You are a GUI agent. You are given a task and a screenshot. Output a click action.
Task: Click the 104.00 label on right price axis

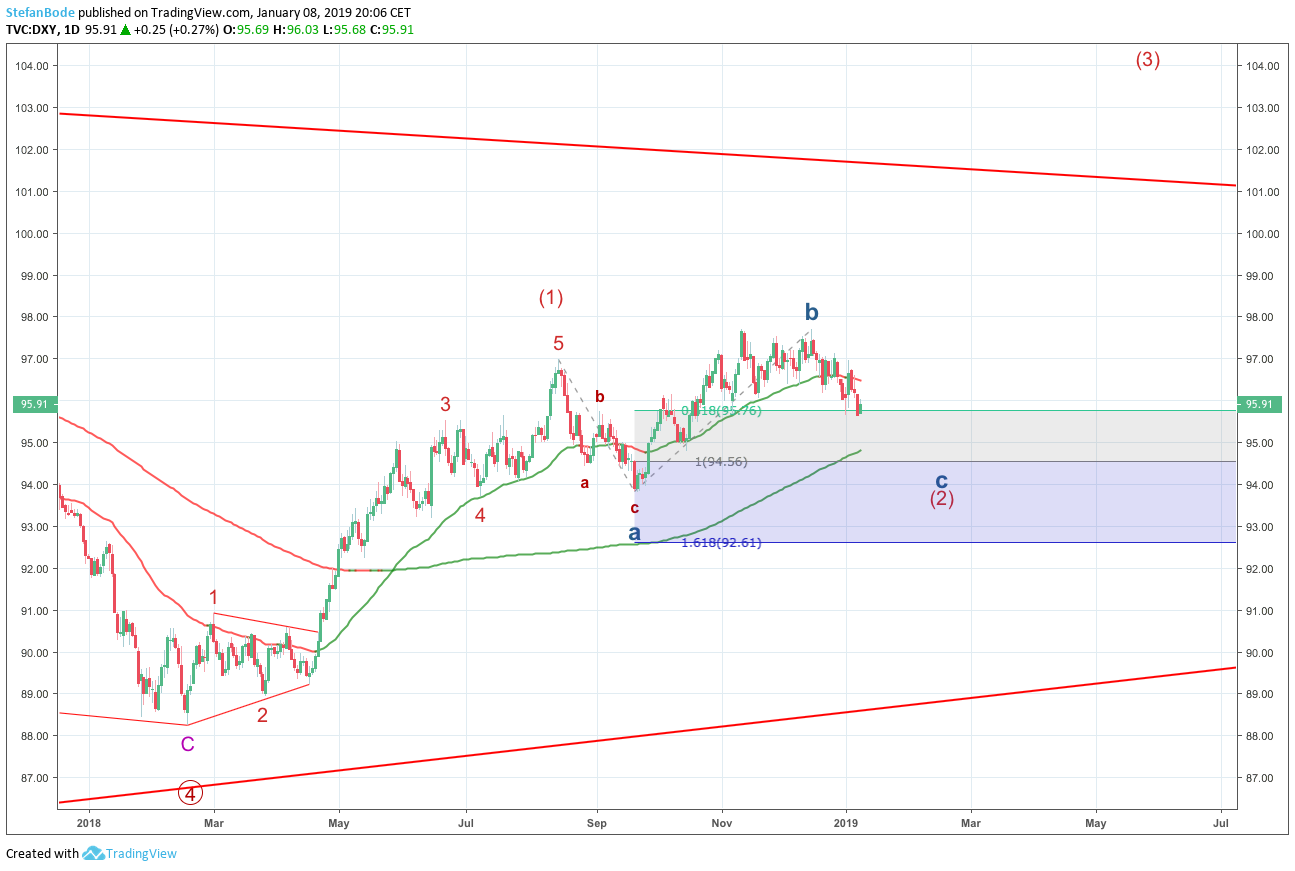1262,66
